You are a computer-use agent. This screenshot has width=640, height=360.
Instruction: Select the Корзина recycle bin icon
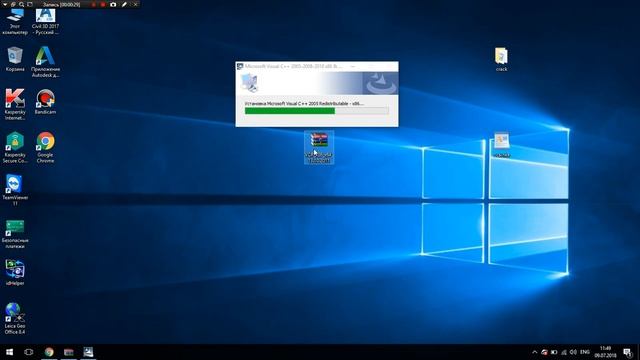15,60
